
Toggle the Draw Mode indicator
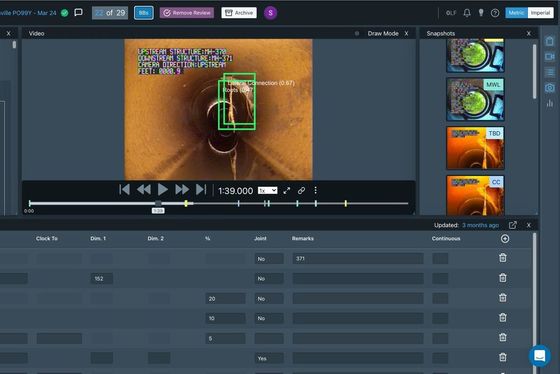pyautogui.click(x=357, y=33)
